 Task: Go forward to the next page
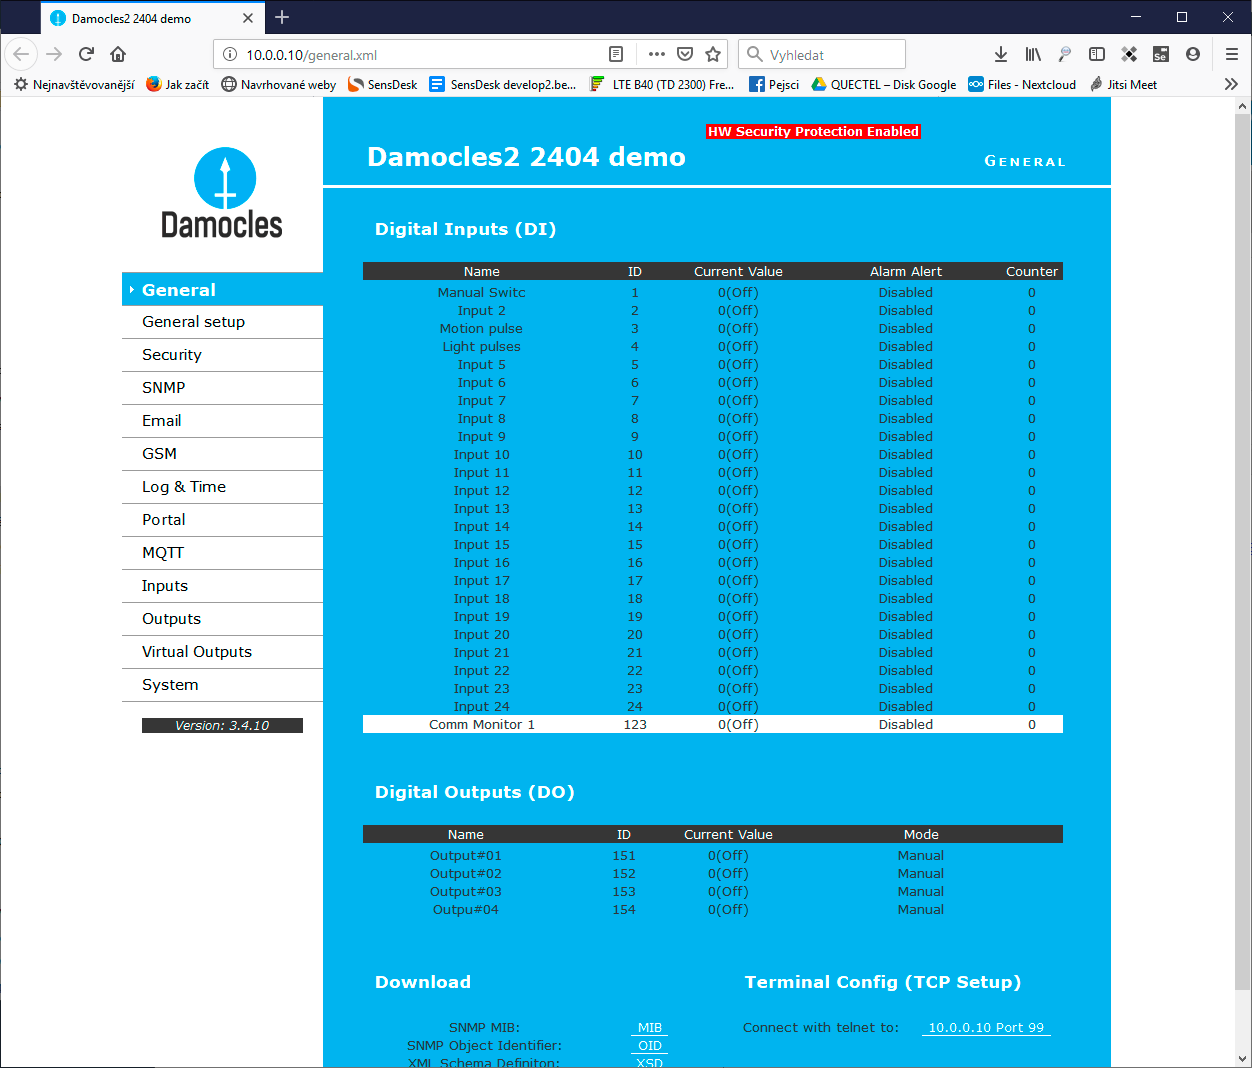pyautogui.click(x=54, y=54)
